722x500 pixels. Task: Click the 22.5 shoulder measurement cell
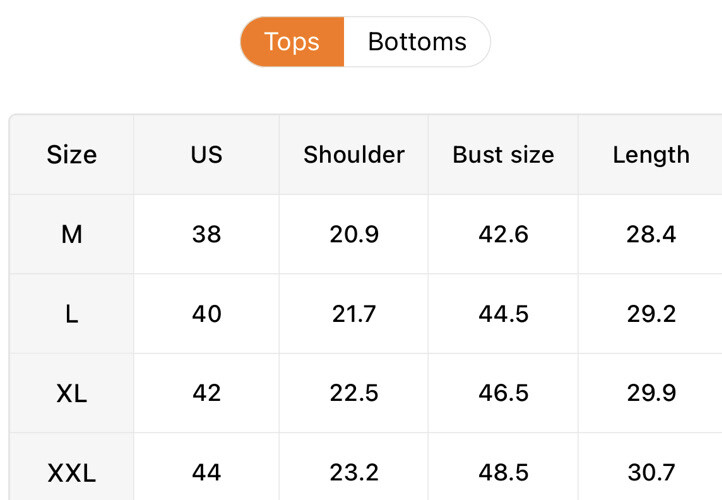pos(354,393)
